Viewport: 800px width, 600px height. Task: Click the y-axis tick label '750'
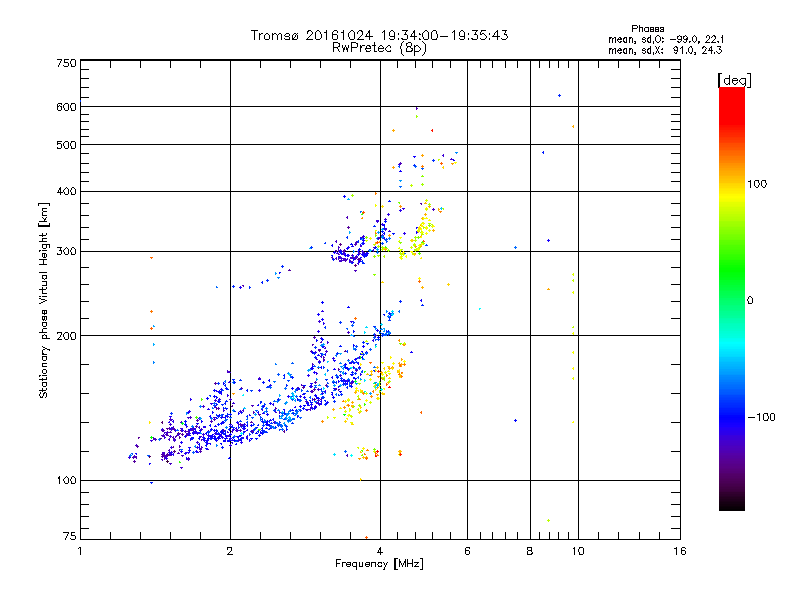pos(67,63)
